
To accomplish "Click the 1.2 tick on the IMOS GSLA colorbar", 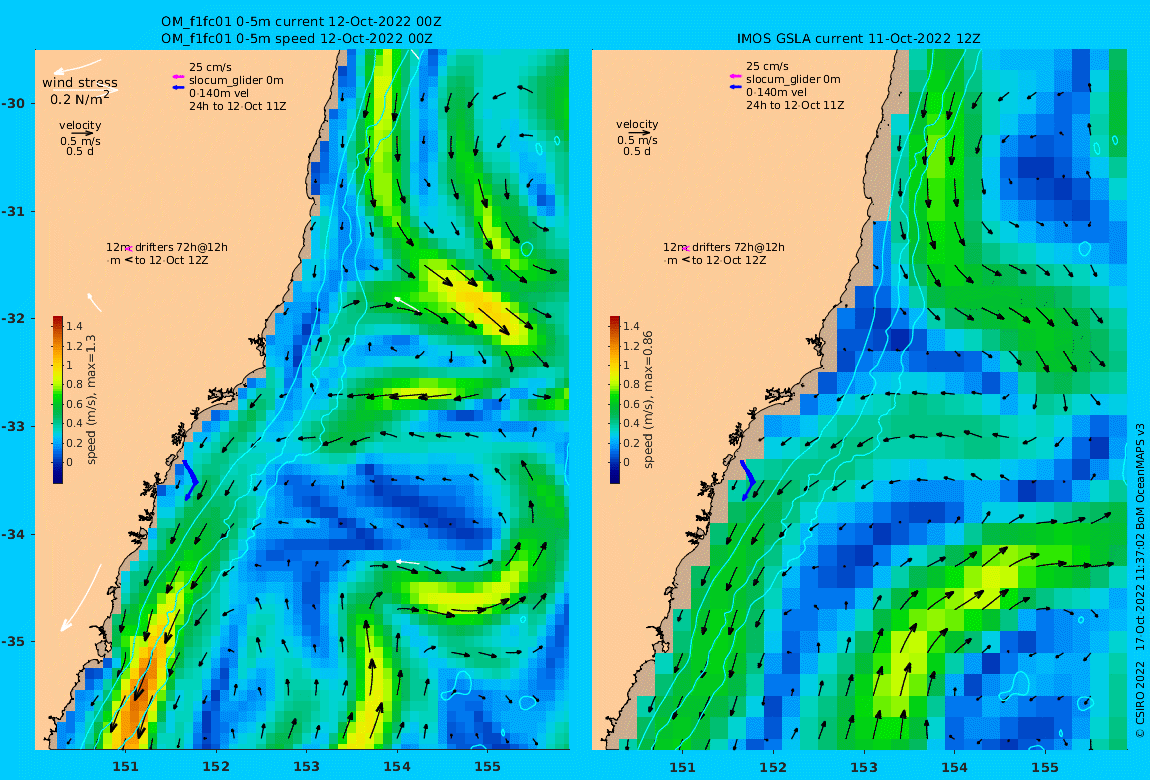I will pos(631,345).
